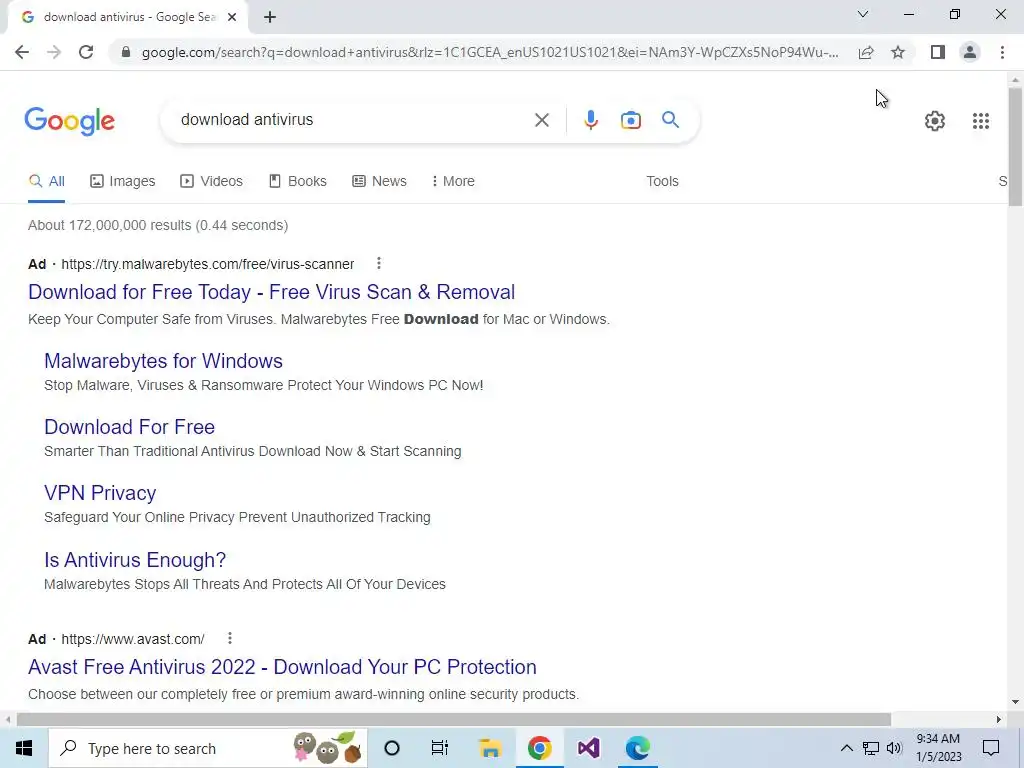
Task: Open Chrome side panel icon
Action: click(938, 52)
